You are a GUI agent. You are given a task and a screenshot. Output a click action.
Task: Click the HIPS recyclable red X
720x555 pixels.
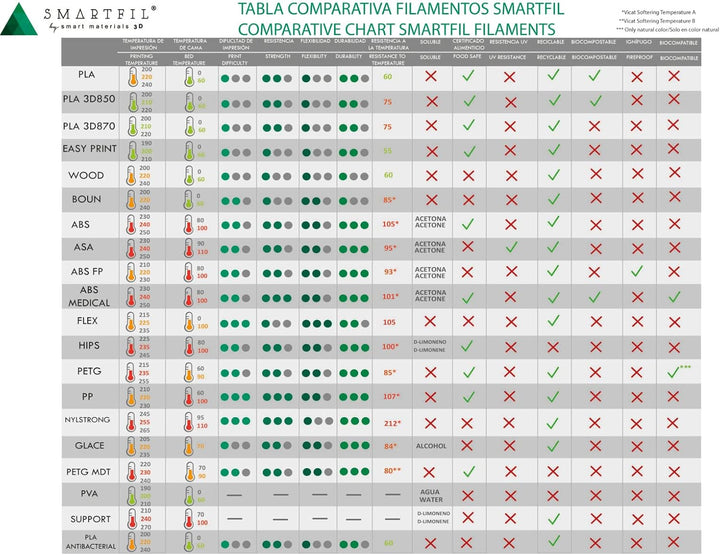coord(553,347)
